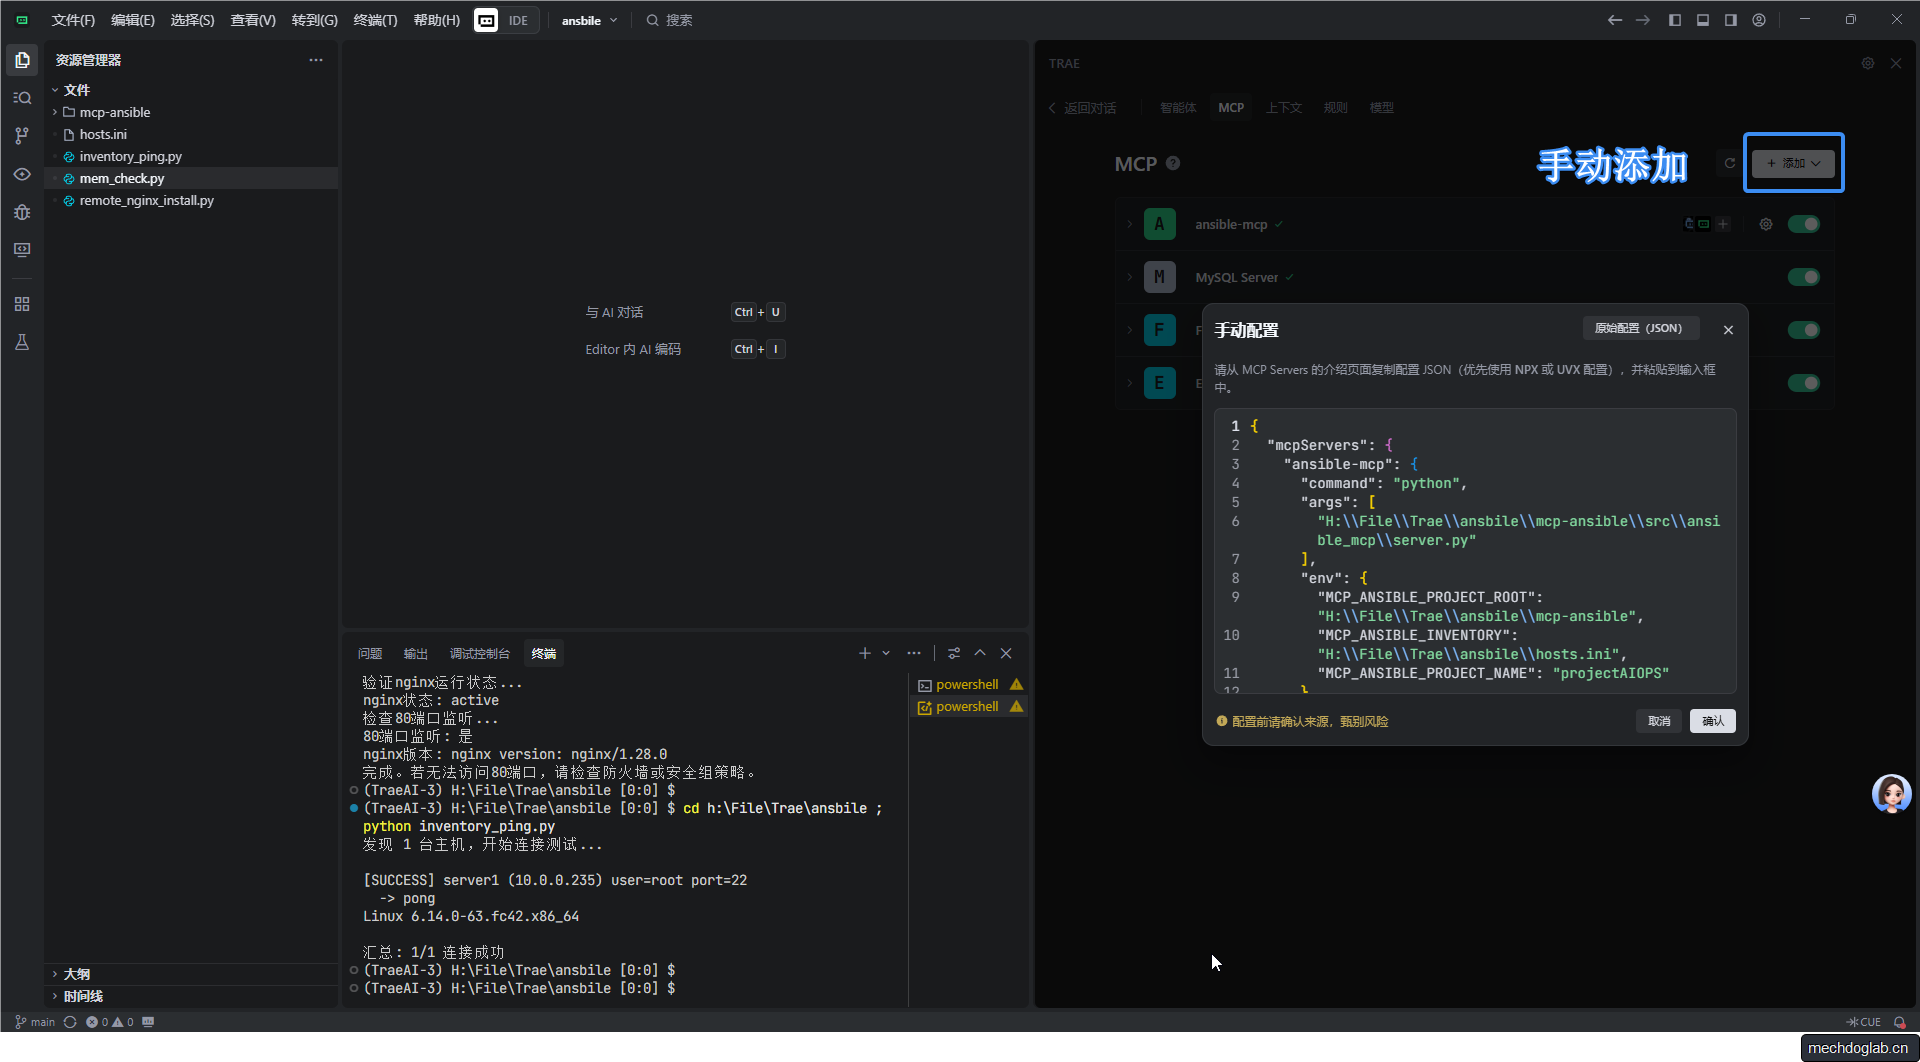Click the 确认 button in manual config dialog
The image size is (1920, 1062).
point(1712,721)
